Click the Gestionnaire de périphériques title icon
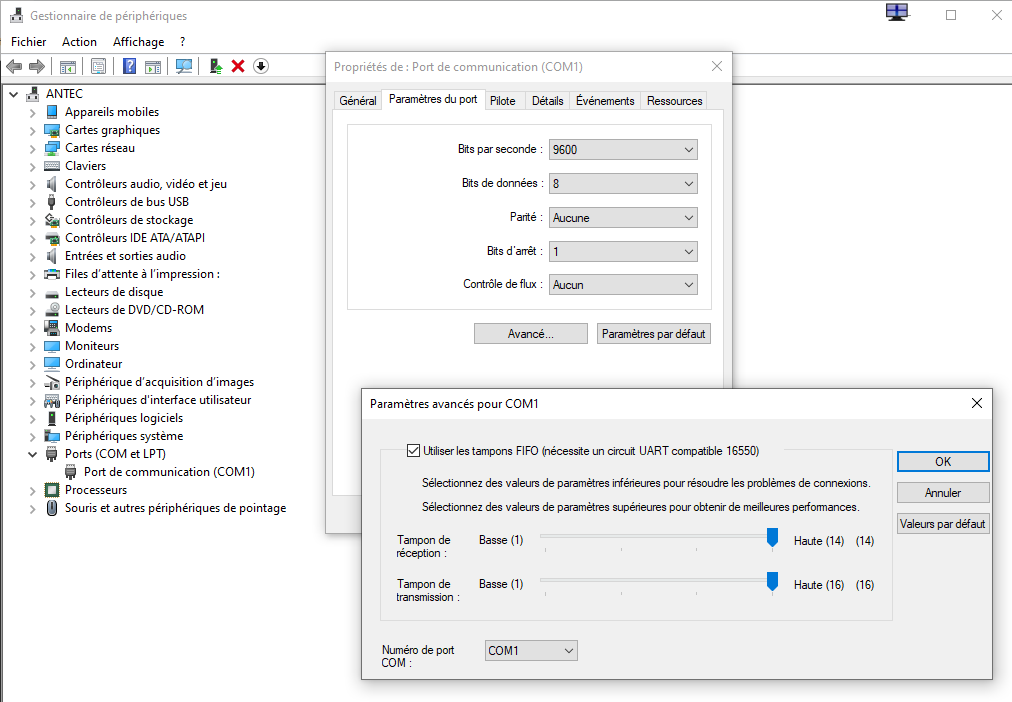The height and width of the screenshot is (702, 1012). pos(17,15)
